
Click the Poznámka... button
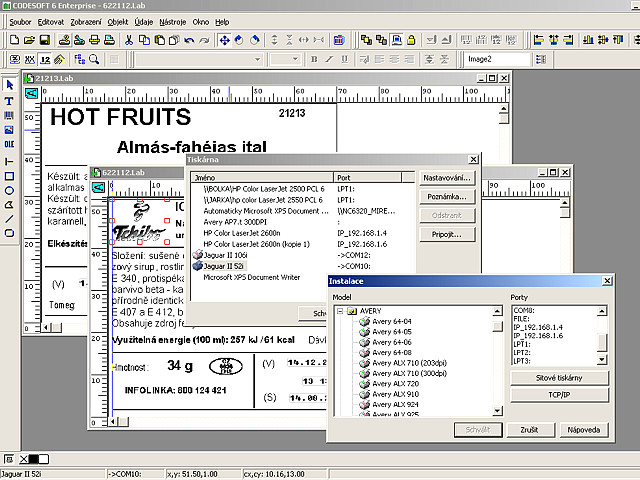(x=447, y=197)
